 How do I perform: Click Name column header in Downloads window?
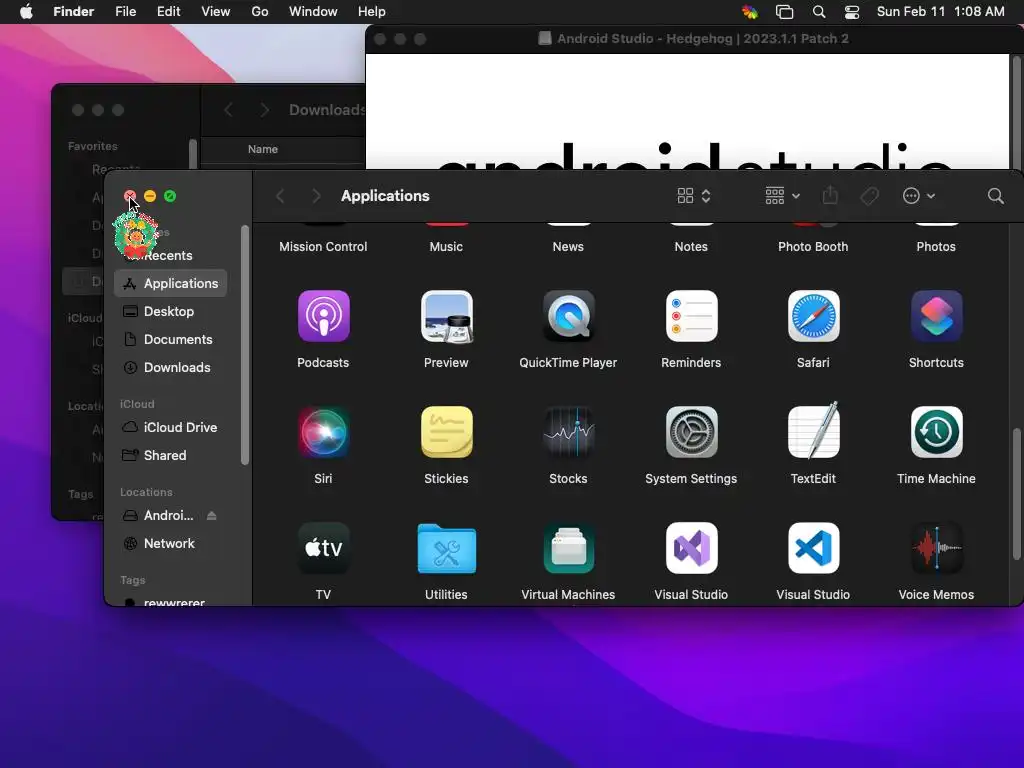(263, 149)
